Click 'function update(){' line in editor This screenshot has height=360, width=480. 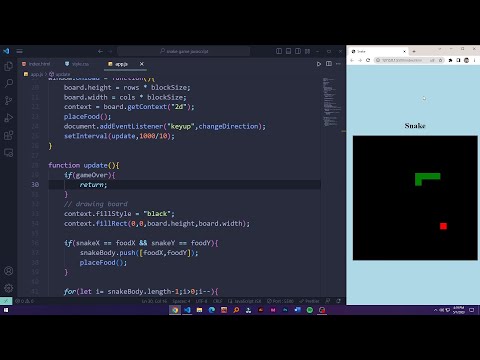(84, 165)
